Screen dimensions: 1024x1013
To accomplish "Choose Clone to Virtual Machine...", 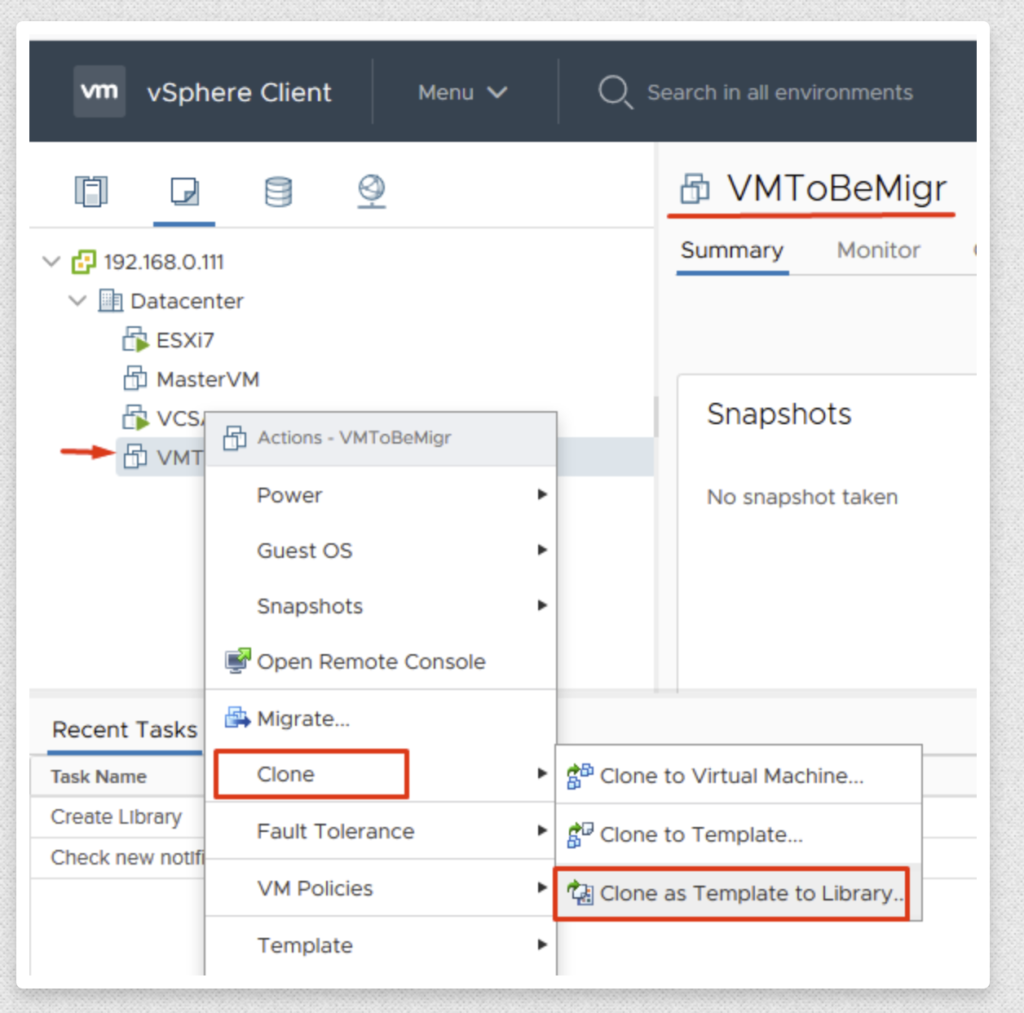I will click(739, 776).
